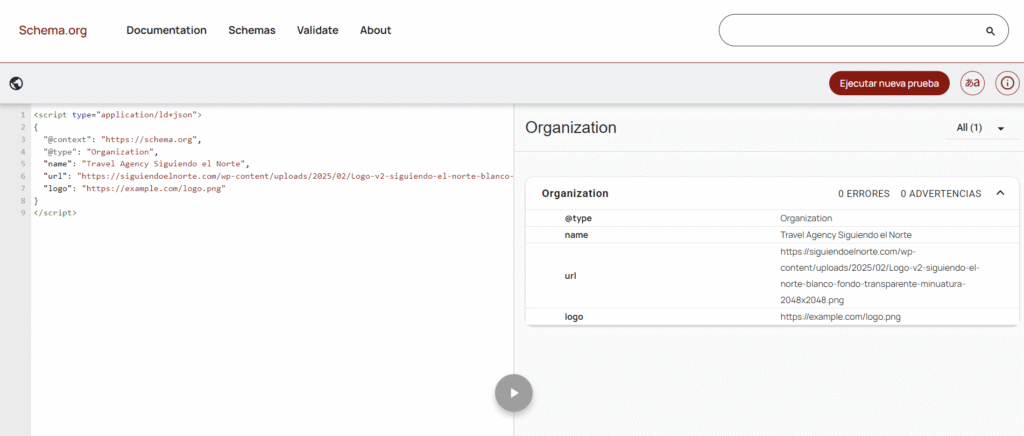Click the Organization card header title
The image size is (1024, 436).
tap(575, 193)
